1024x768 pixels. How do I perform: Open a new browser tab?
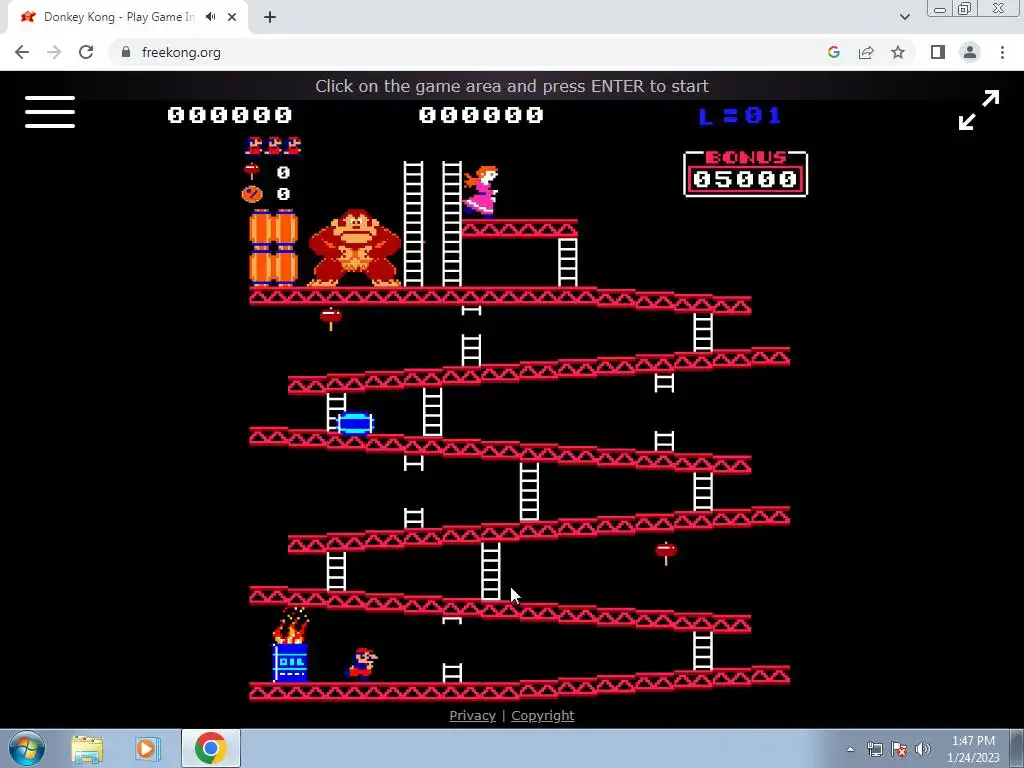(x=270, y=17)
